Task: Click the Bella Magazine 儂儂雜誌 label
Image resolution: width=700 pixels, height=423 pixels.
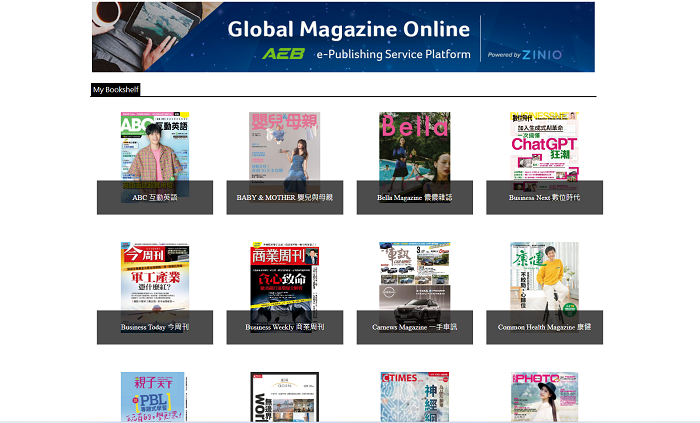Action: pyautogui.click(x=414, y=198)
